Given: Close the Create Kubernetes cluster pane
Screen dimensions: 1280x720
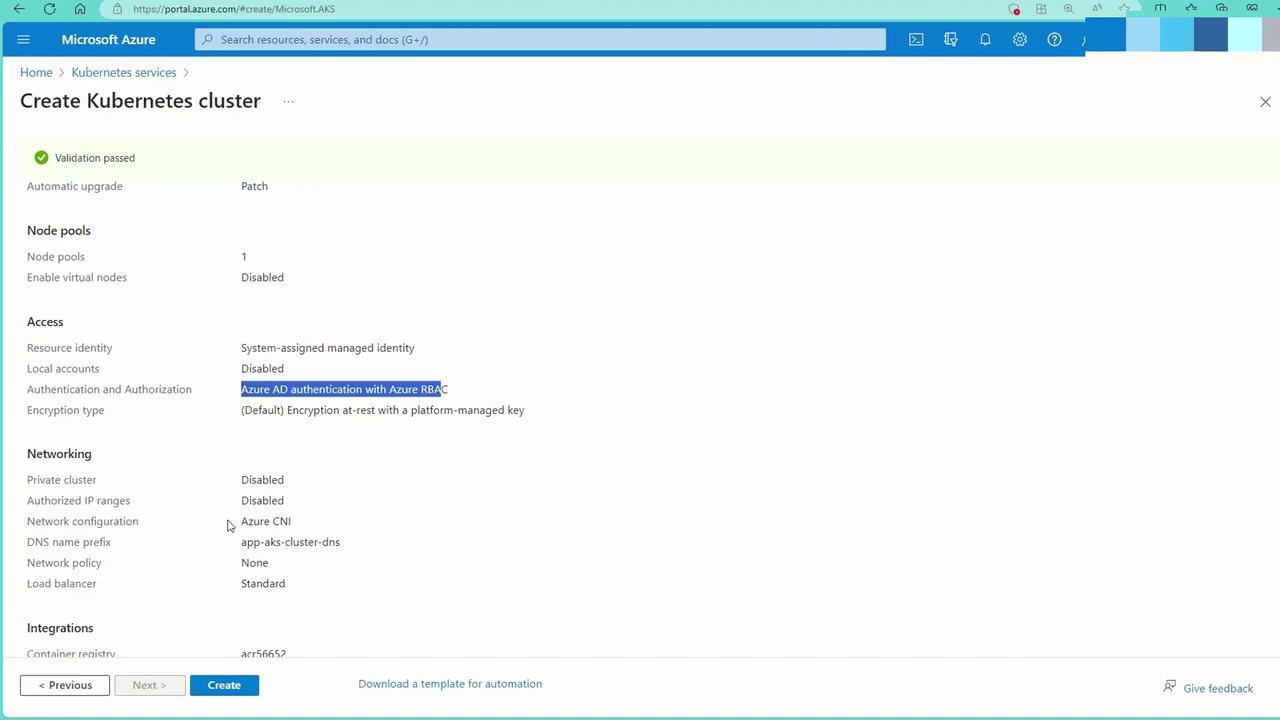Looking at the screenshot, I should [x=1265, y=102].
